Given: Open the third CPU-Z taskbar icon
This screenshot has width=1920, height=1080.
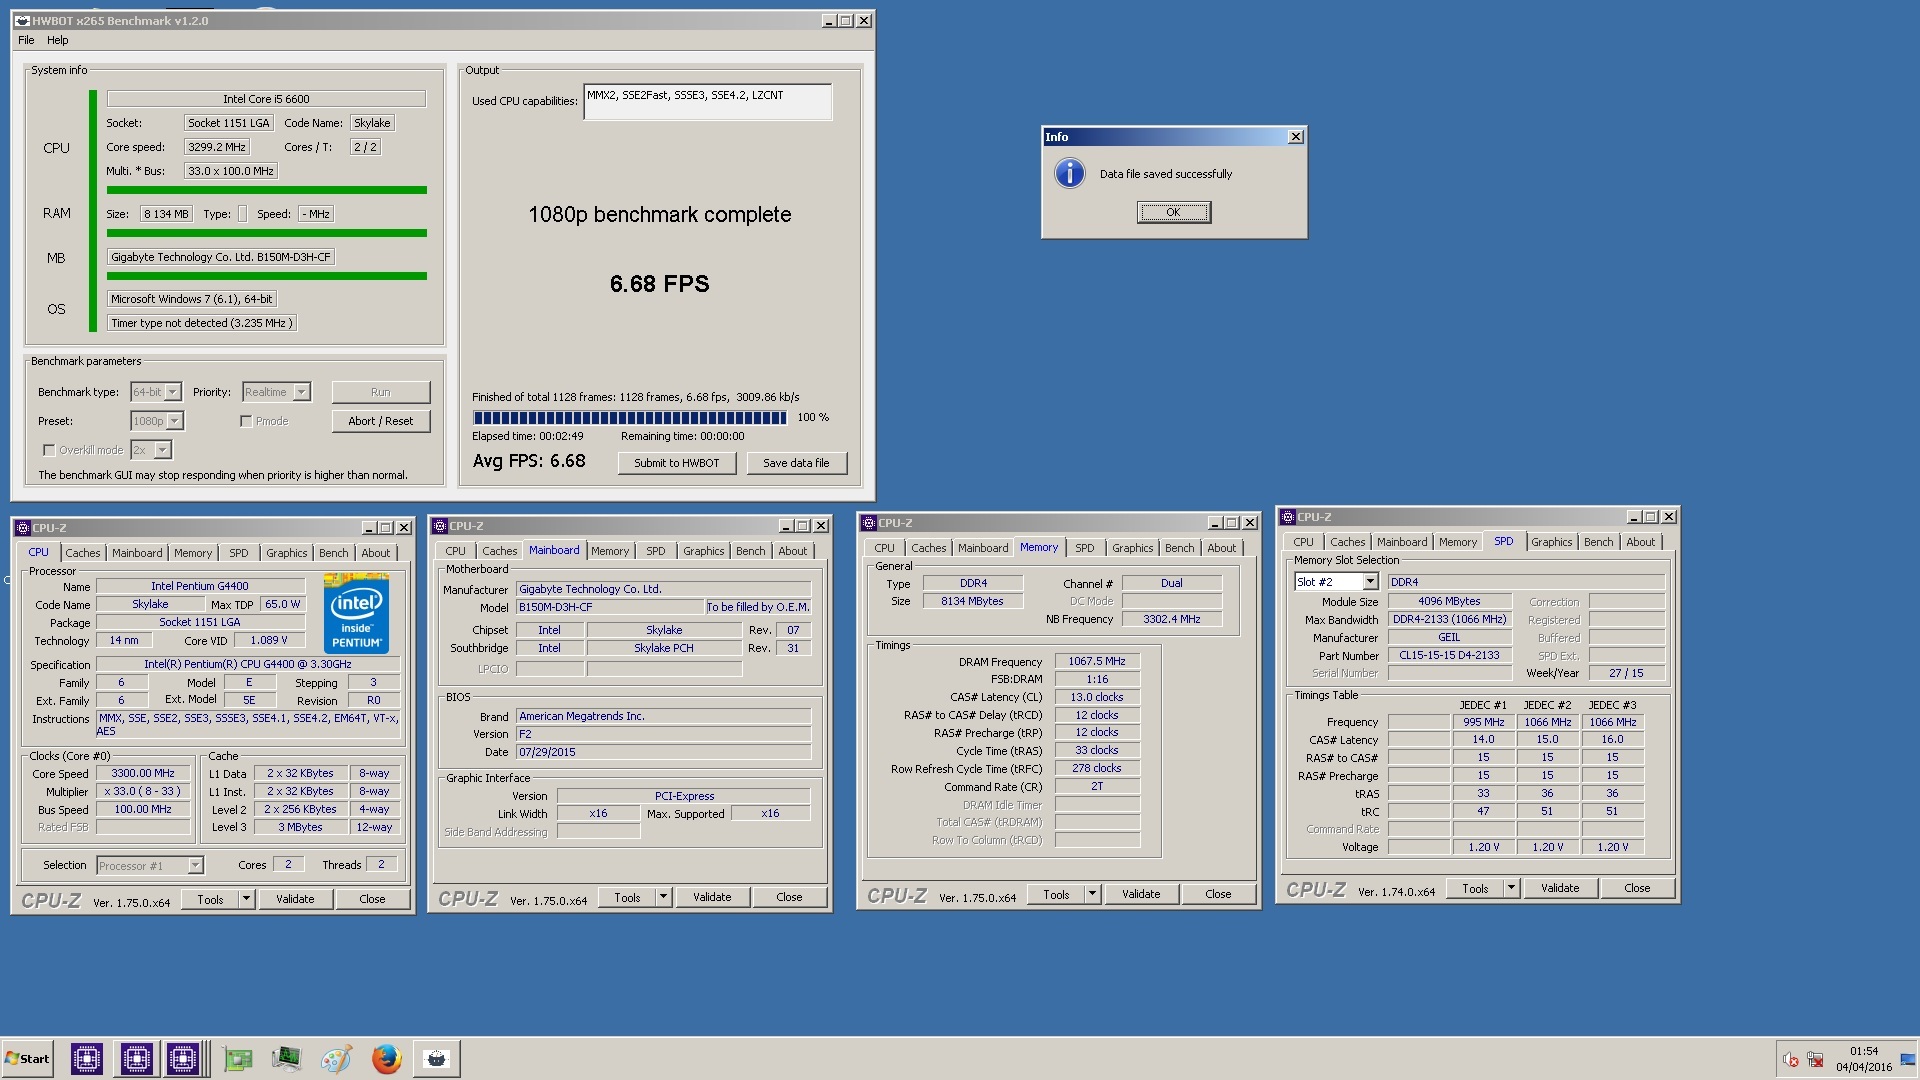Looking at the screenshot, I should pyautogui.click(x=183, y=1058).
